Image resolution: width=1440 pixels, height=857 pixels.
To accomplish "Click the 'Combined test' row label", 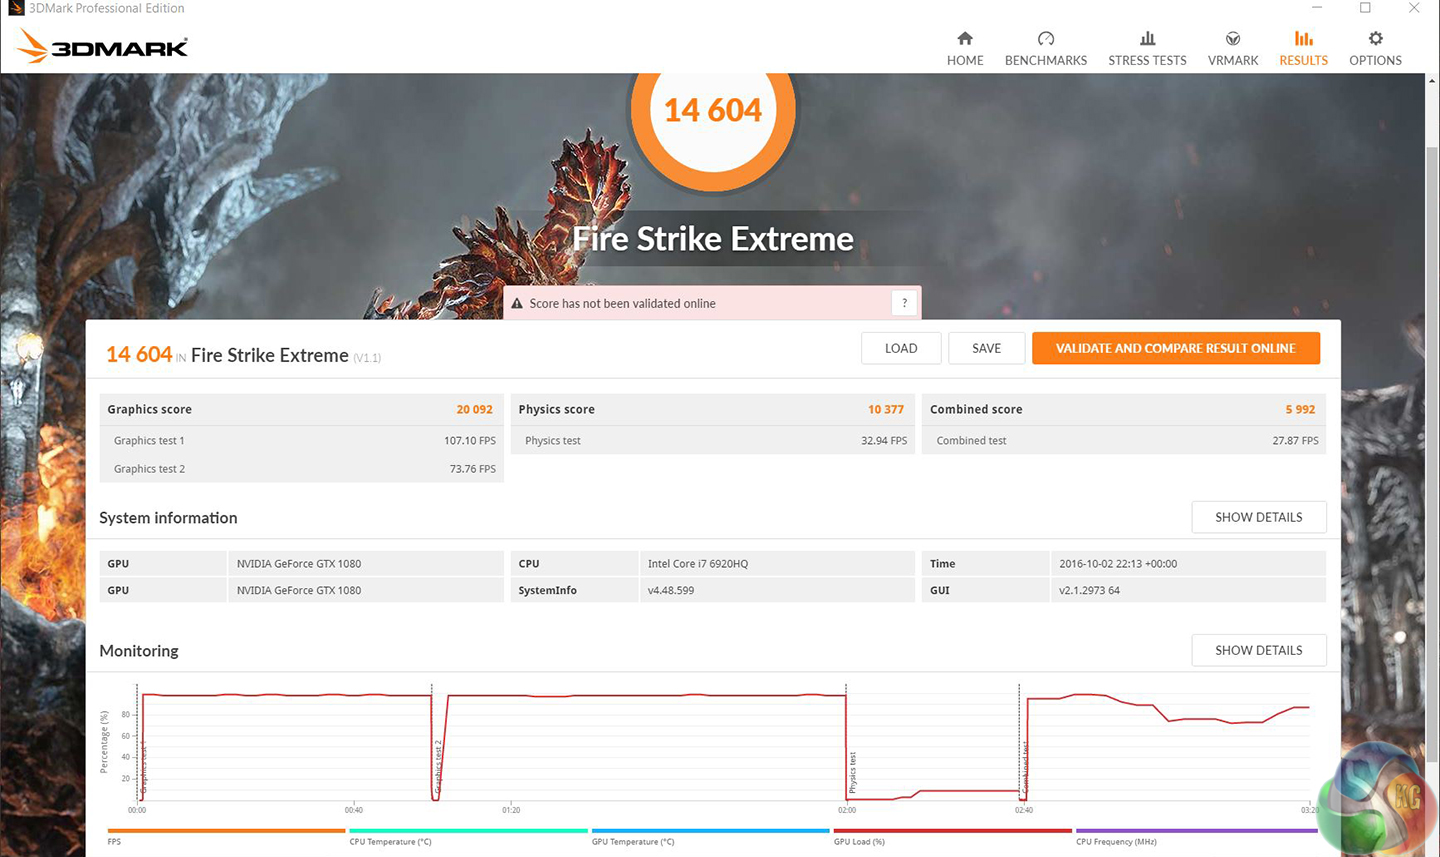I will point(971,440).
